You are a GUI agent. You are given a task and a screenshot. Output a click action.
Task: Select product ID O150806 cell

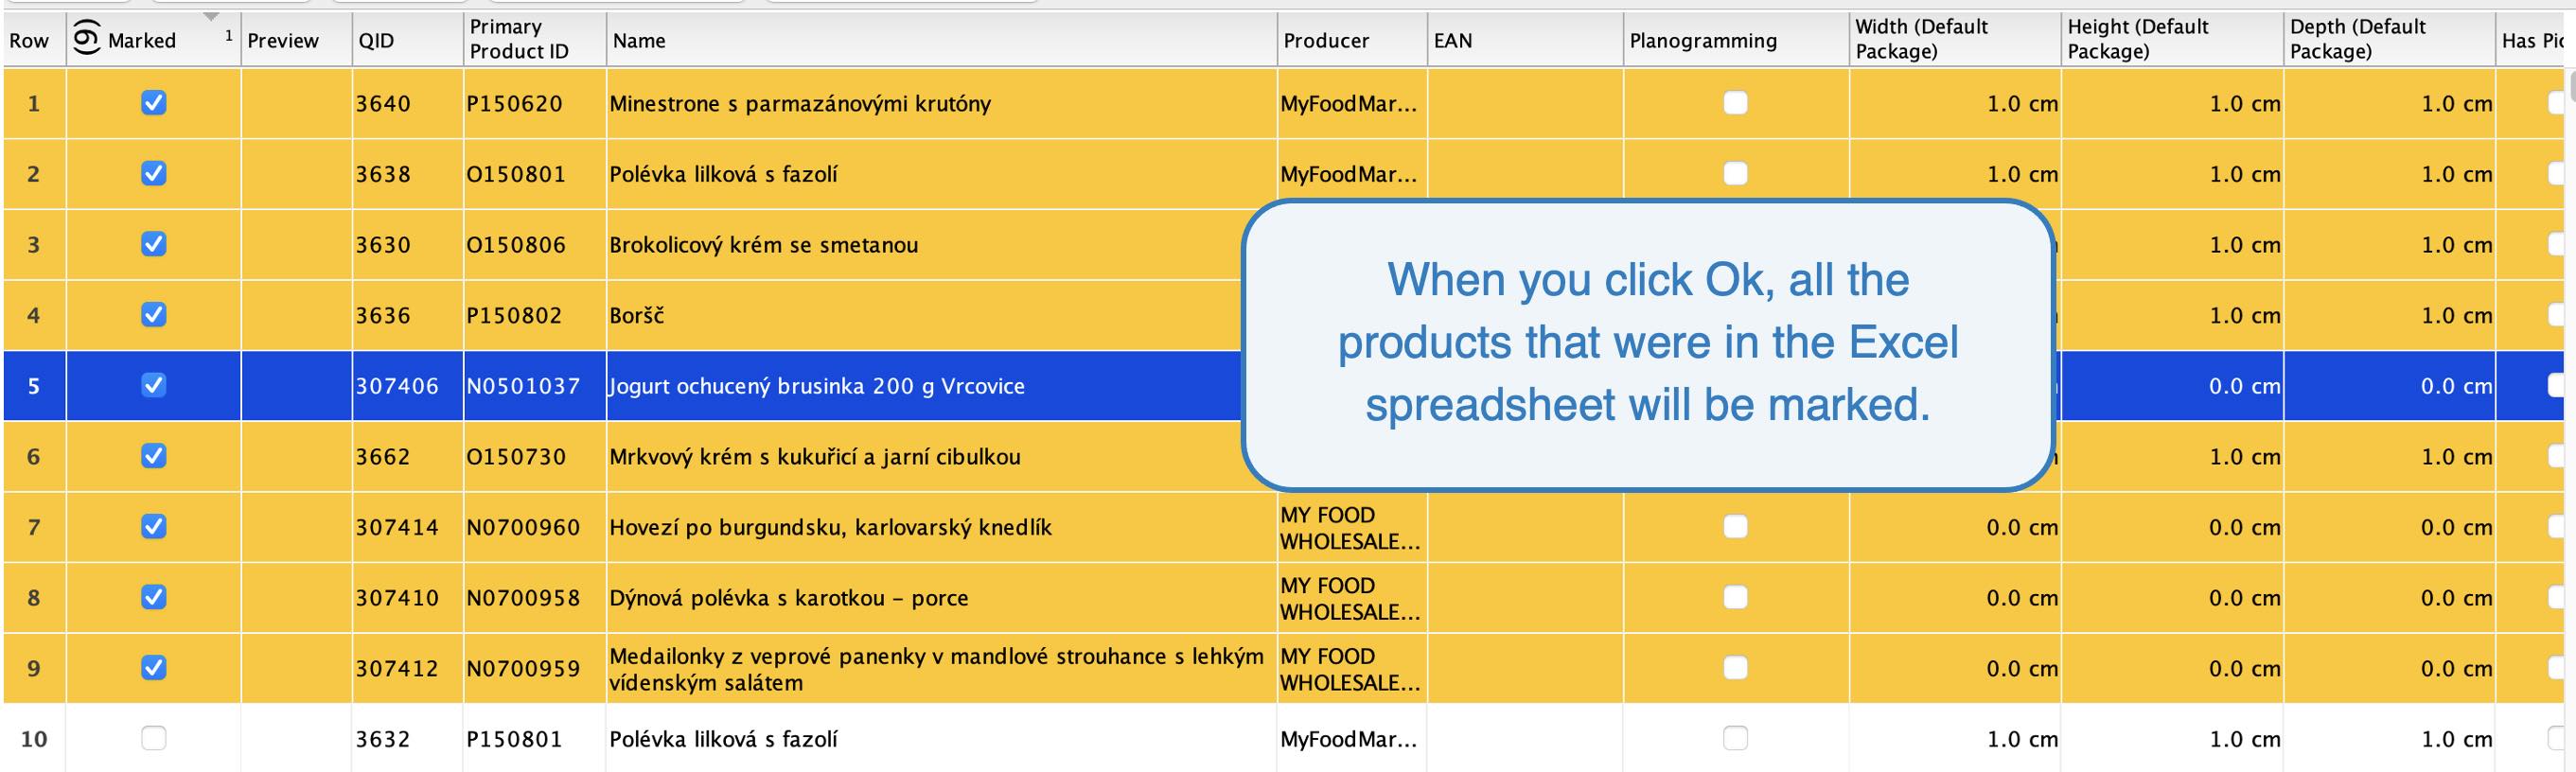click(535, 245)
